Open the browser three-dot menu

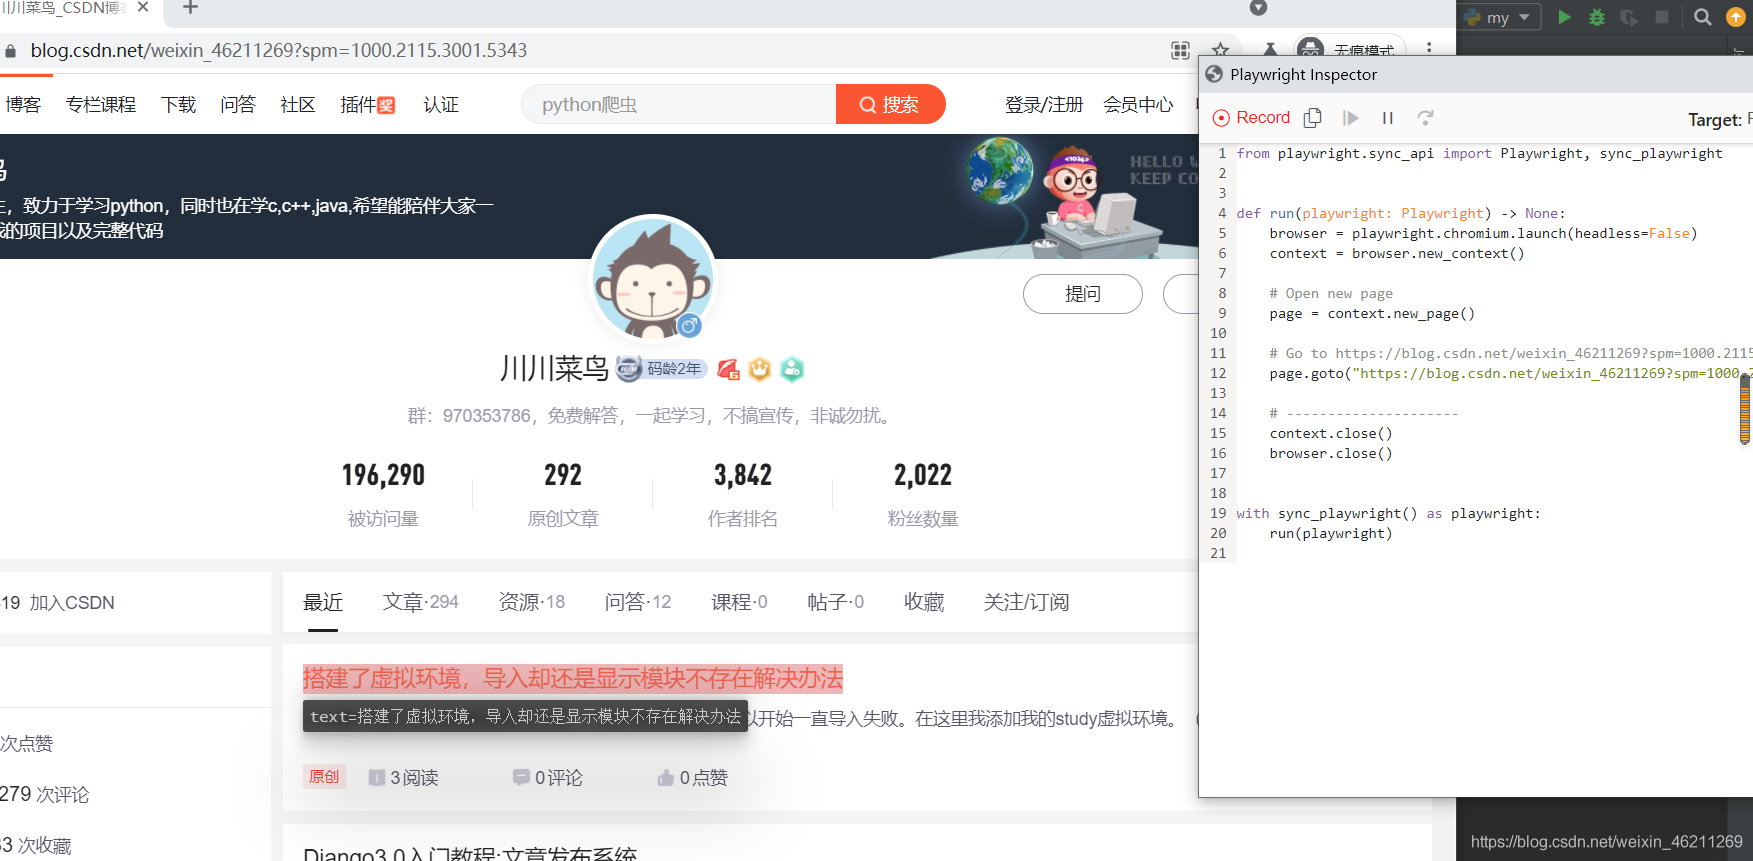[1429, 49]
